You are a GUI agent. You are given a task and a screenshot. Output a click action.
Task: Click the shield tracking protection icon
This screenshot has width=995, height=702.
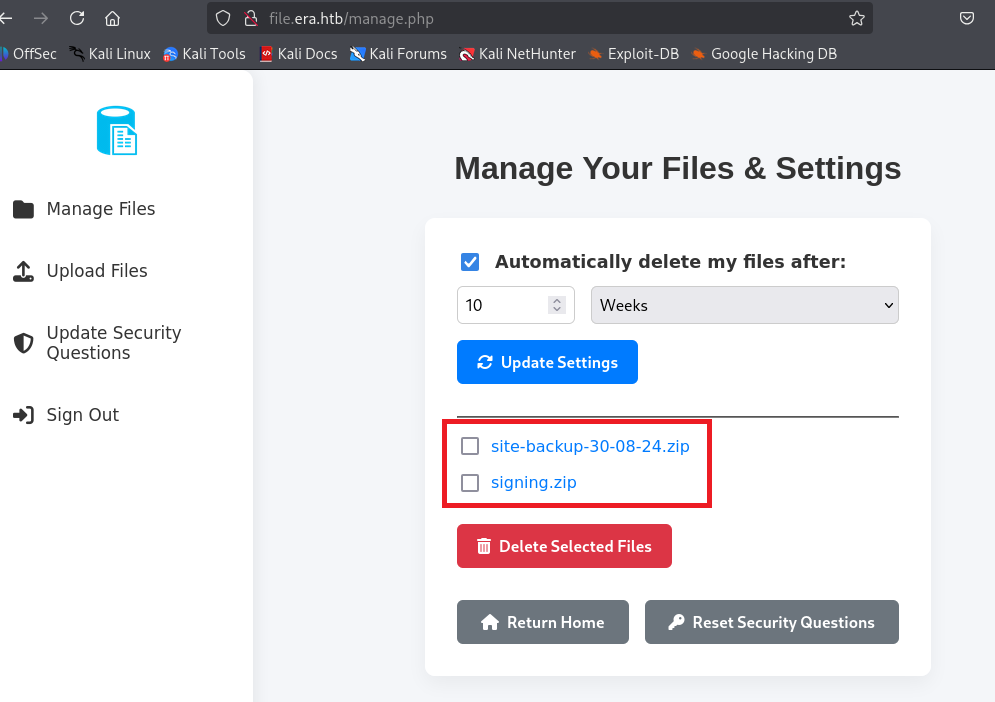(224, 18)
